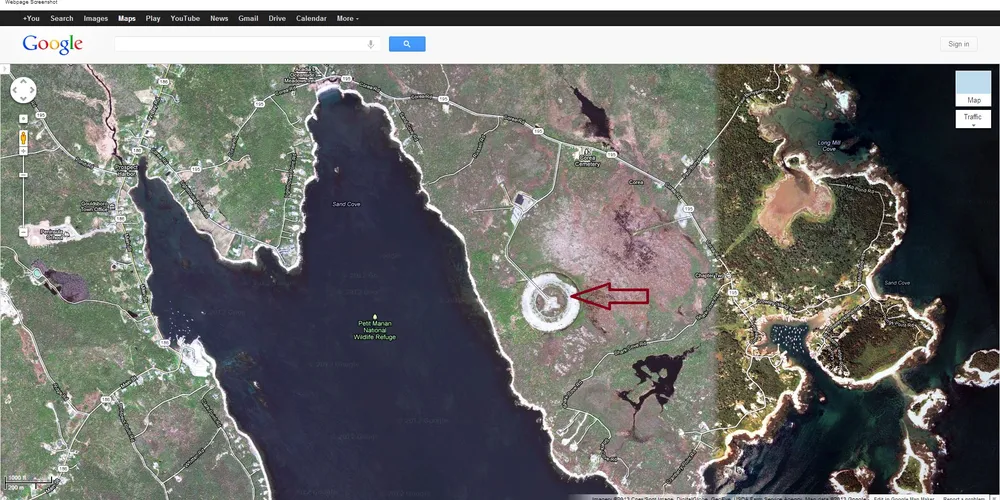Screen dimensions: 1000x500
Task: Click the map scale bar
Action: (27, 481)
